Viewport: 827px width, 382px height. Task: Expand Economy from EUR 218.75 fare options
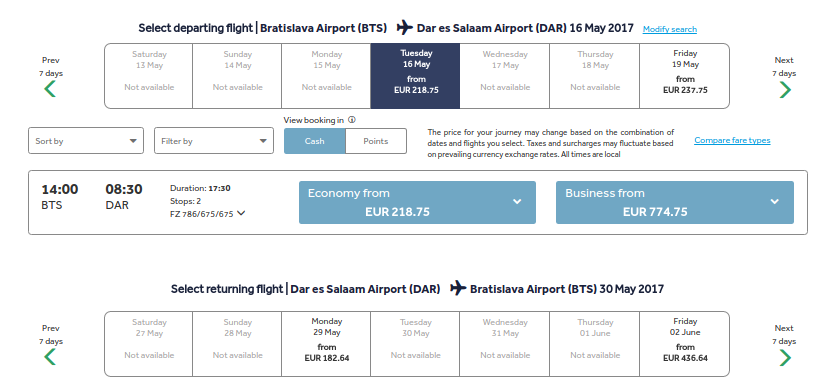(x=417, y=203)
